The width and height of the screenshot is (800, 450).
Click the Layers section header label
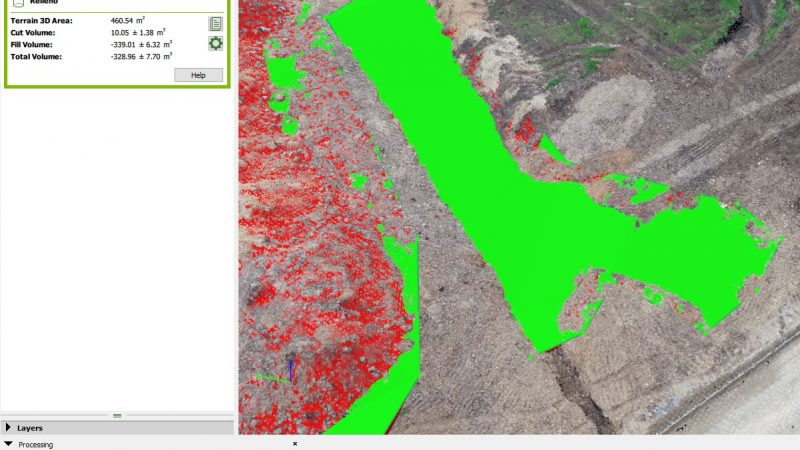click(x=30, y=428)
